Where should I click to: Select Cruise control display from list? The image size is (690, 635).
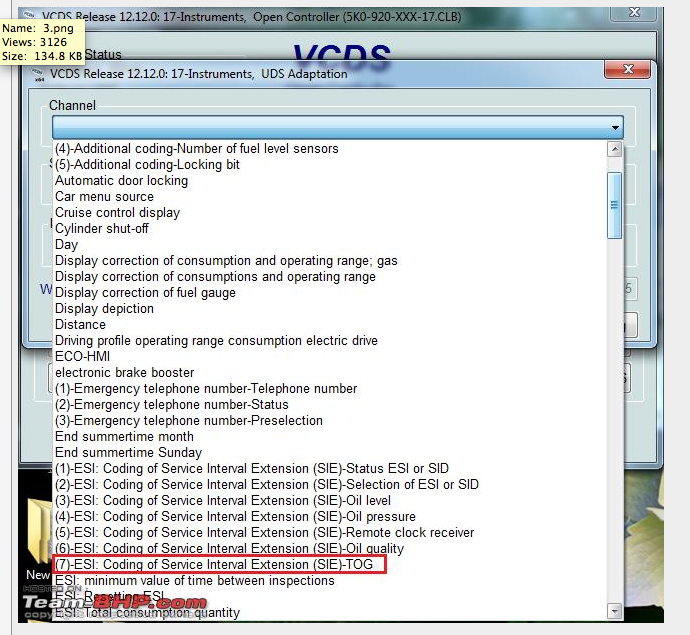117,213
